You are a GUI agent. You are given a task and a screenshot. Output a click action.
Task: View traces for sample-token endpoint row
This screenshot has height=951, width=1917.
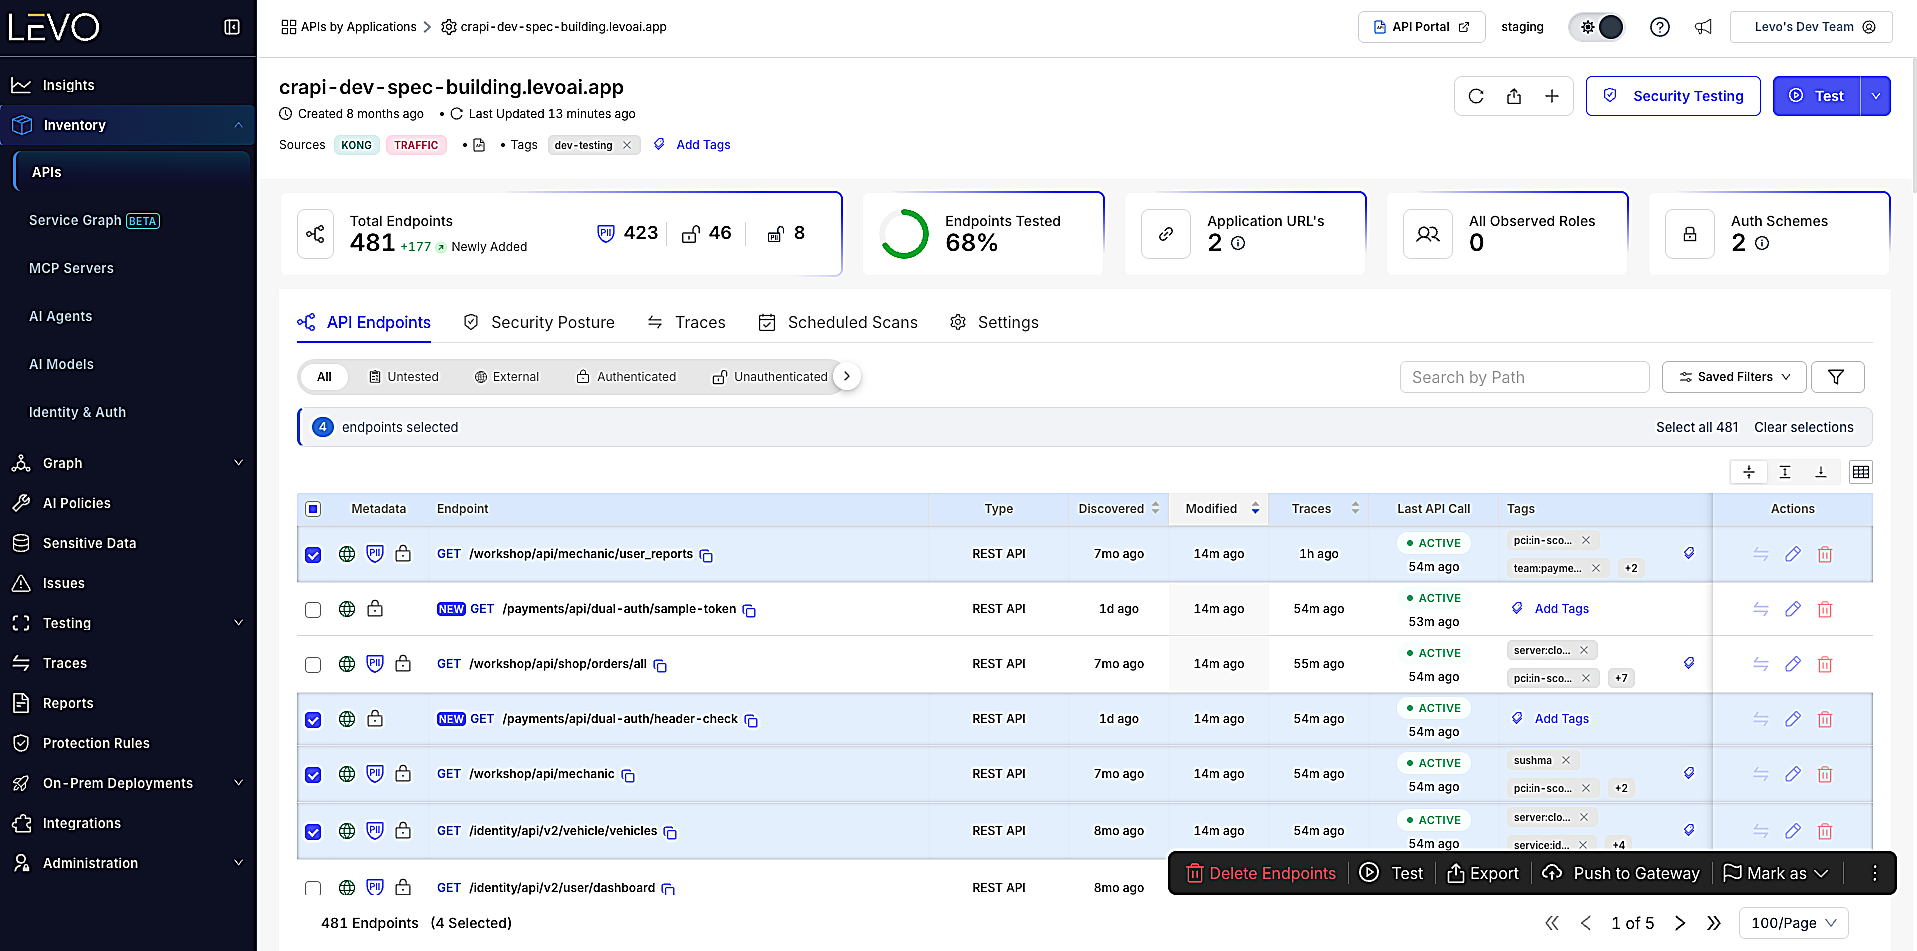1761,609
